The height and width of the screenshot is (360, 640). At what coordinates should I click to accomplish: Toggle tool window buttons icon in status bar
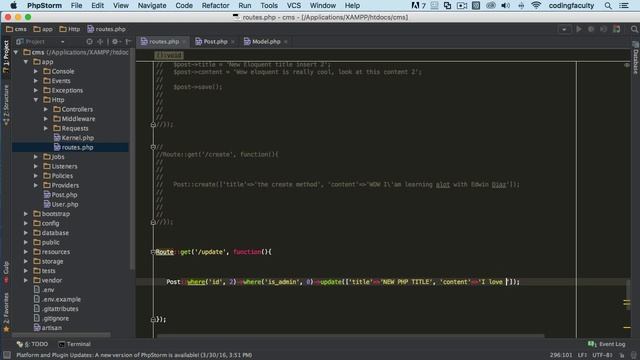coord(7,355)
